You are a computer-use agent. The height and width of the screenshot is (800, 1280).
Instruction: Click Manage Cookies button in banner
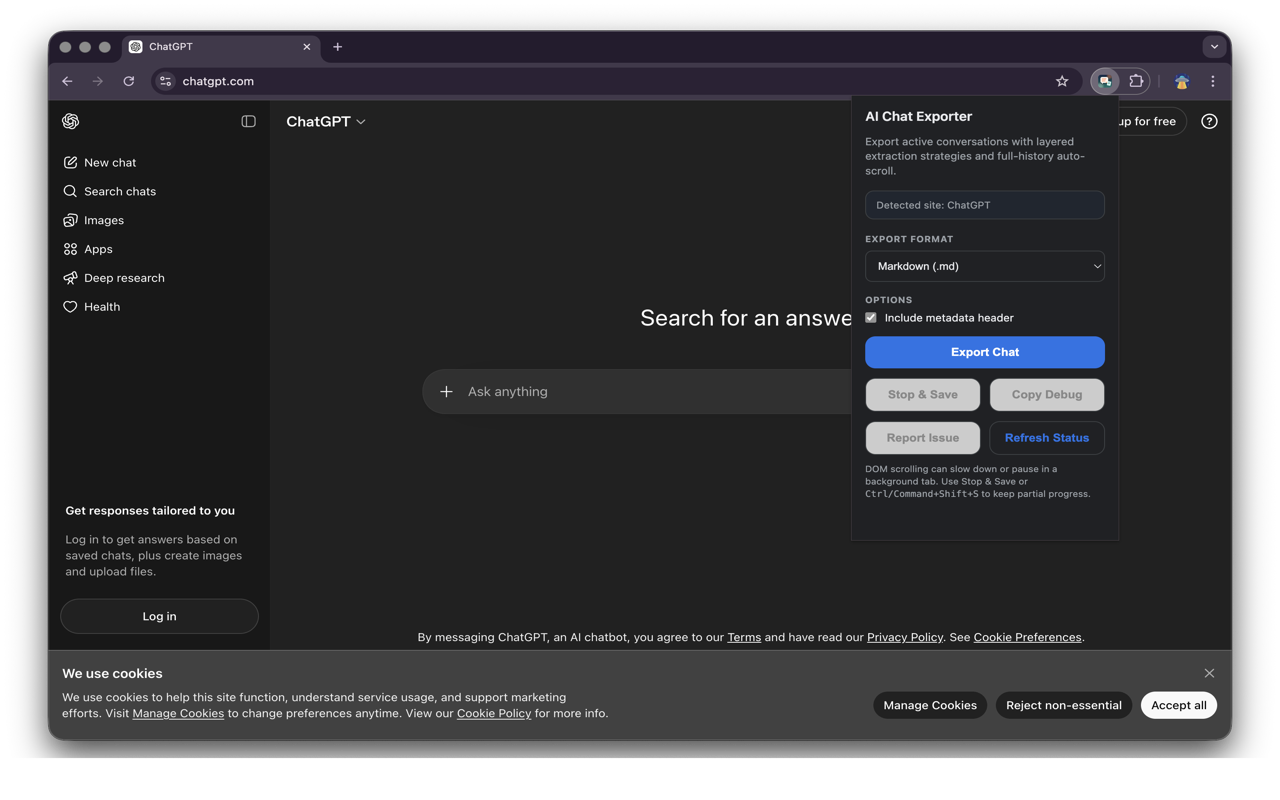[x=930, y=705]
